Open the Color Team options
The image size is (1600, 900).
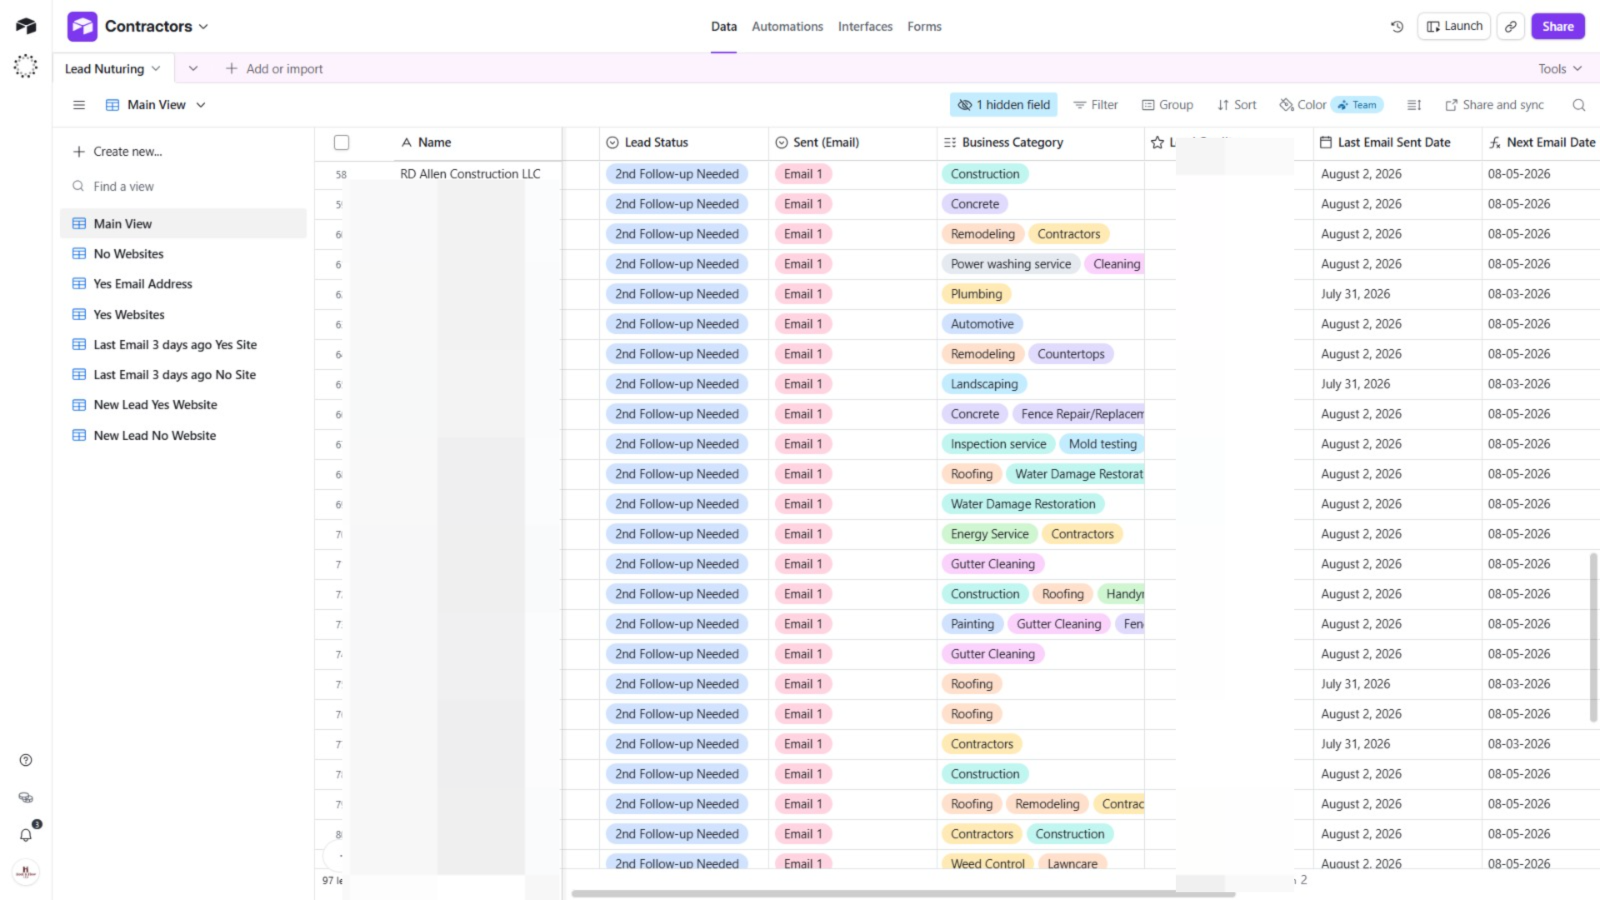(1330, 105)
